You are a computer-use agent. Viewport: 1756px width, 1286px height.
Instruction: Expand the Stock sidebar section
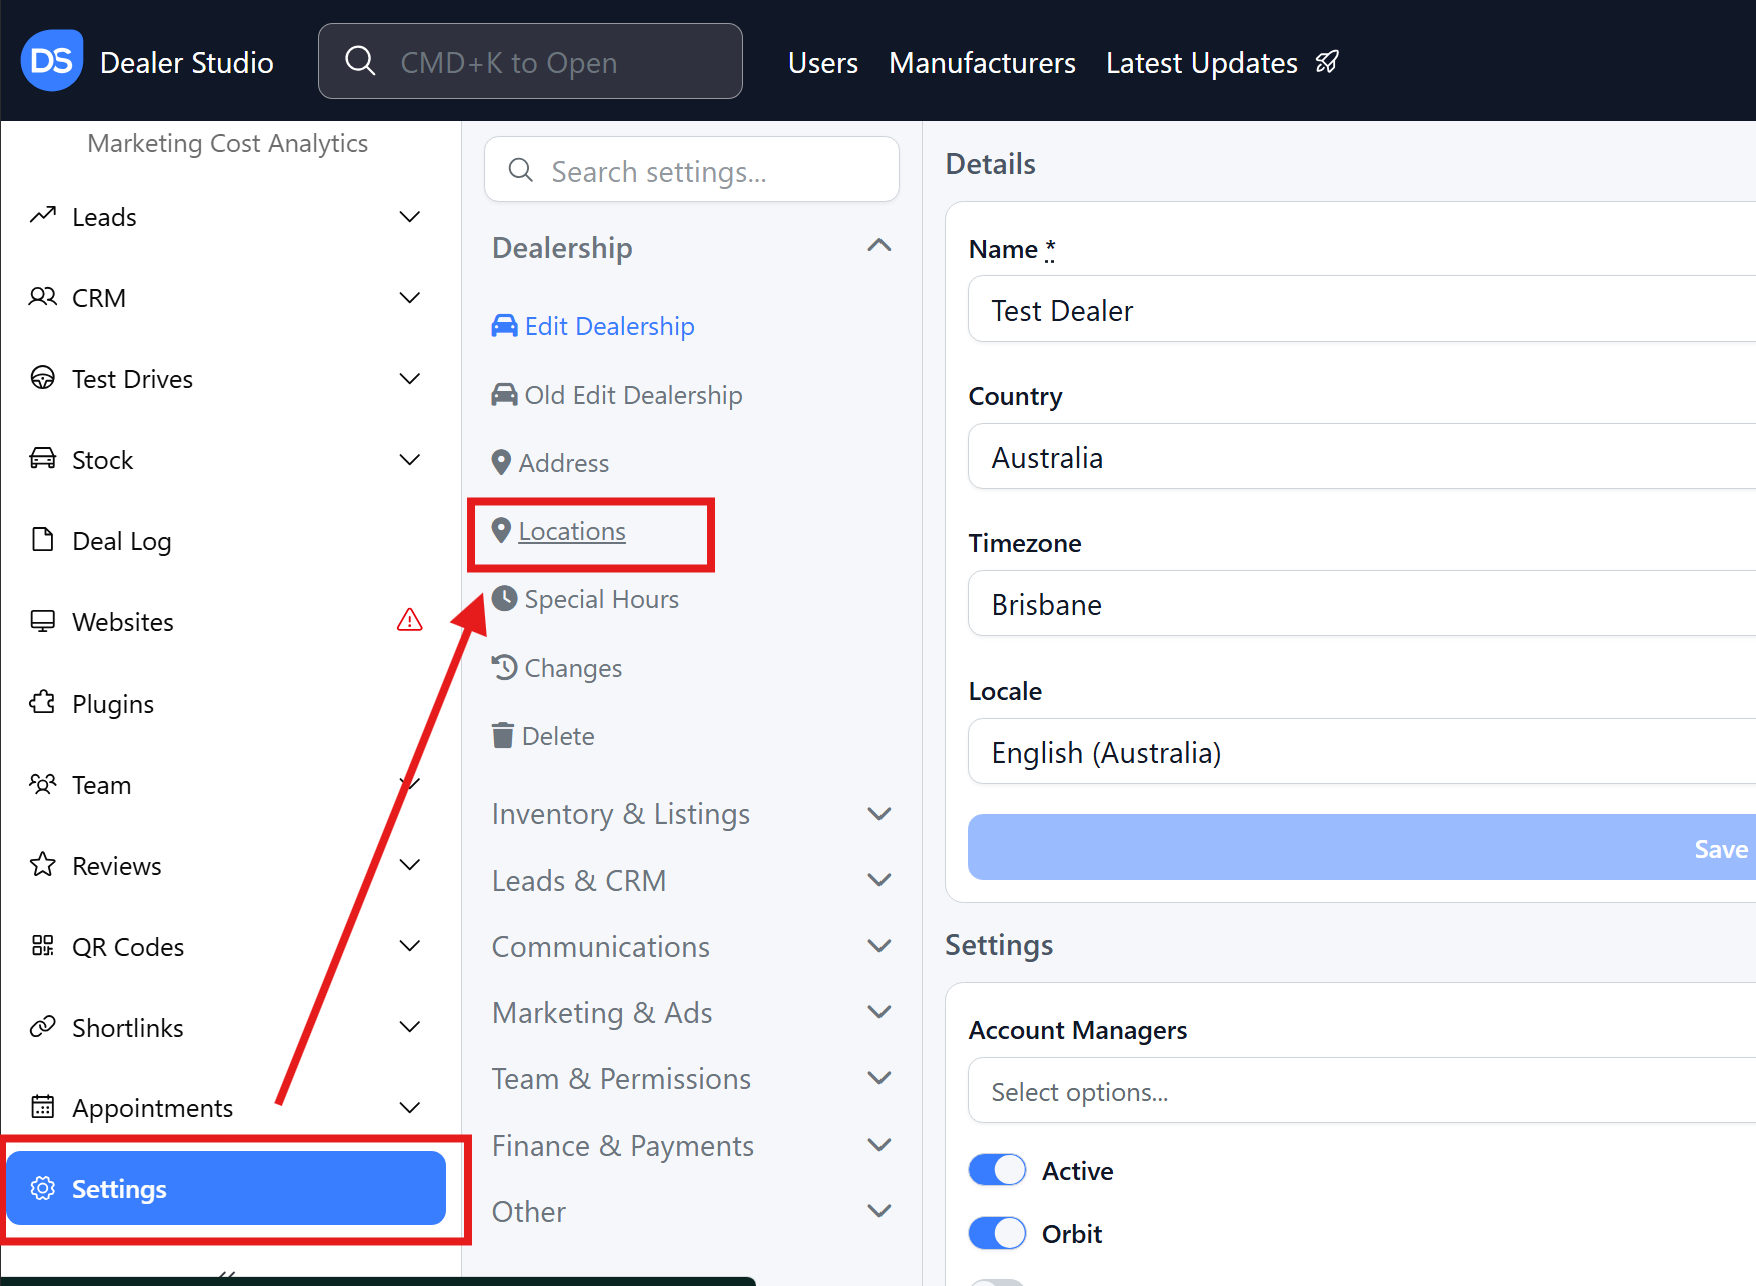point(410,460)
